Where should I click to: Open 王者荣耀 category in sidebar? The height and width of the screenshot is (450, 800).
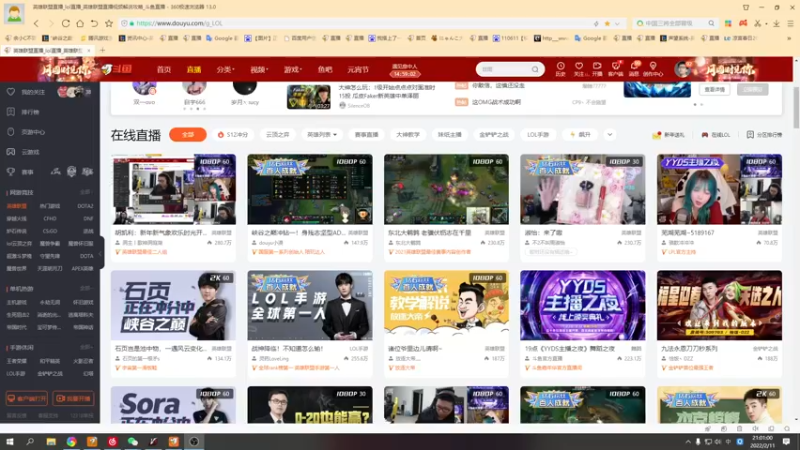(16, 361)
